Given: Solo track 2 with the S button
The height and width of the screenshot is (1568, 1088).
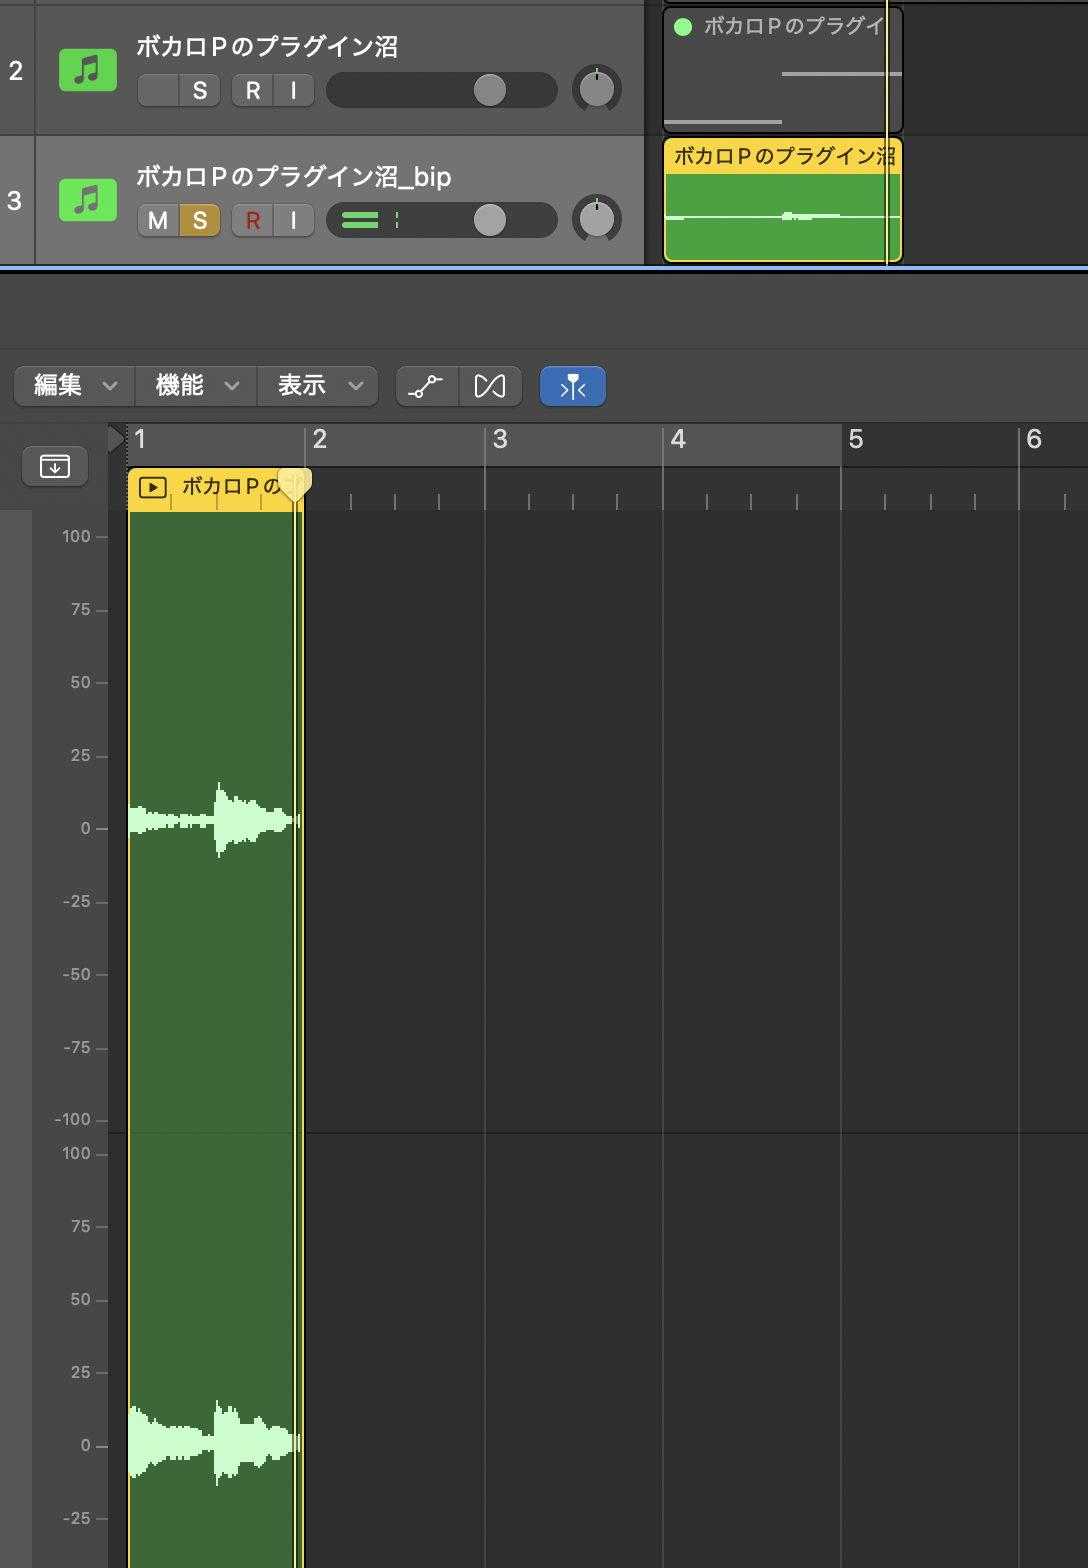Looking at the screenshot, I should pos(200,90).
